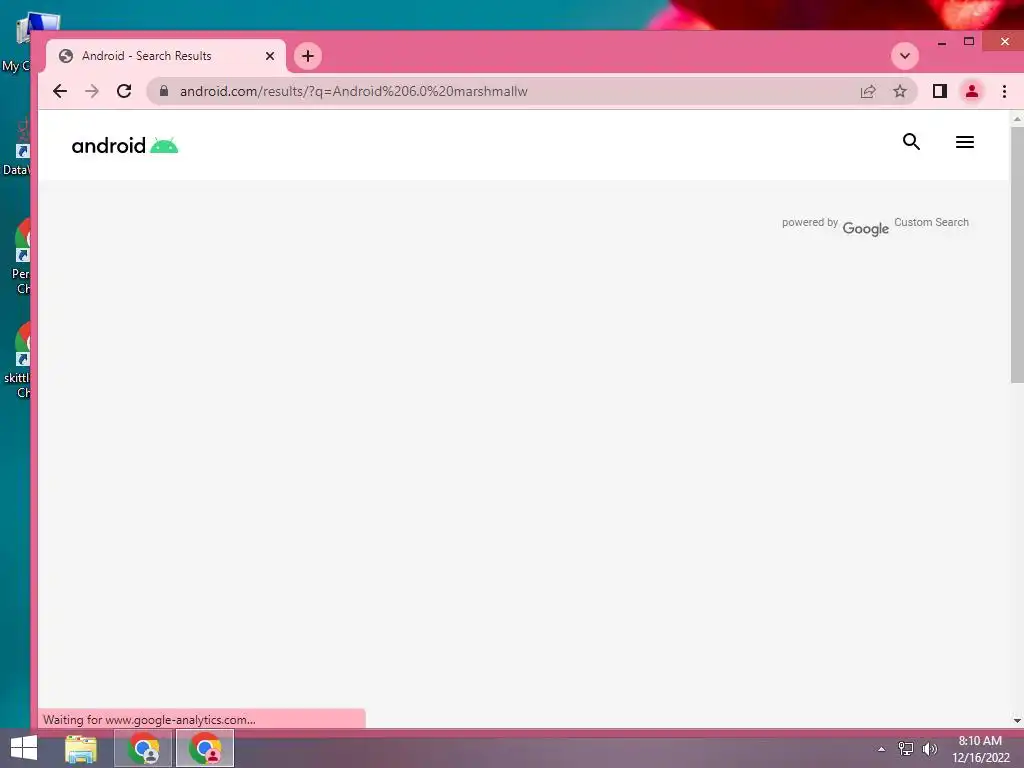This screenshot has height=768, width=1024.
Task: Go back to the previous page
Action: pos(60,91)
